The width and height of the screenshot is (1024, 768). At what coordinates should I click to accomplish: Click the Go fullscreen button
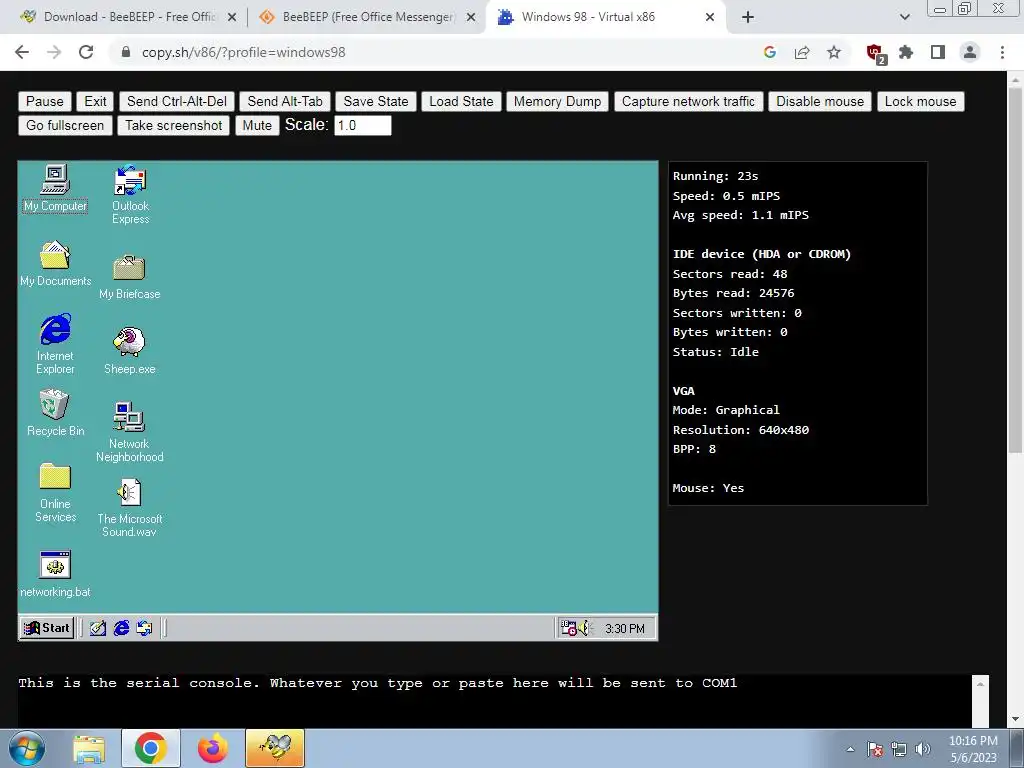[x=65, y=125]
